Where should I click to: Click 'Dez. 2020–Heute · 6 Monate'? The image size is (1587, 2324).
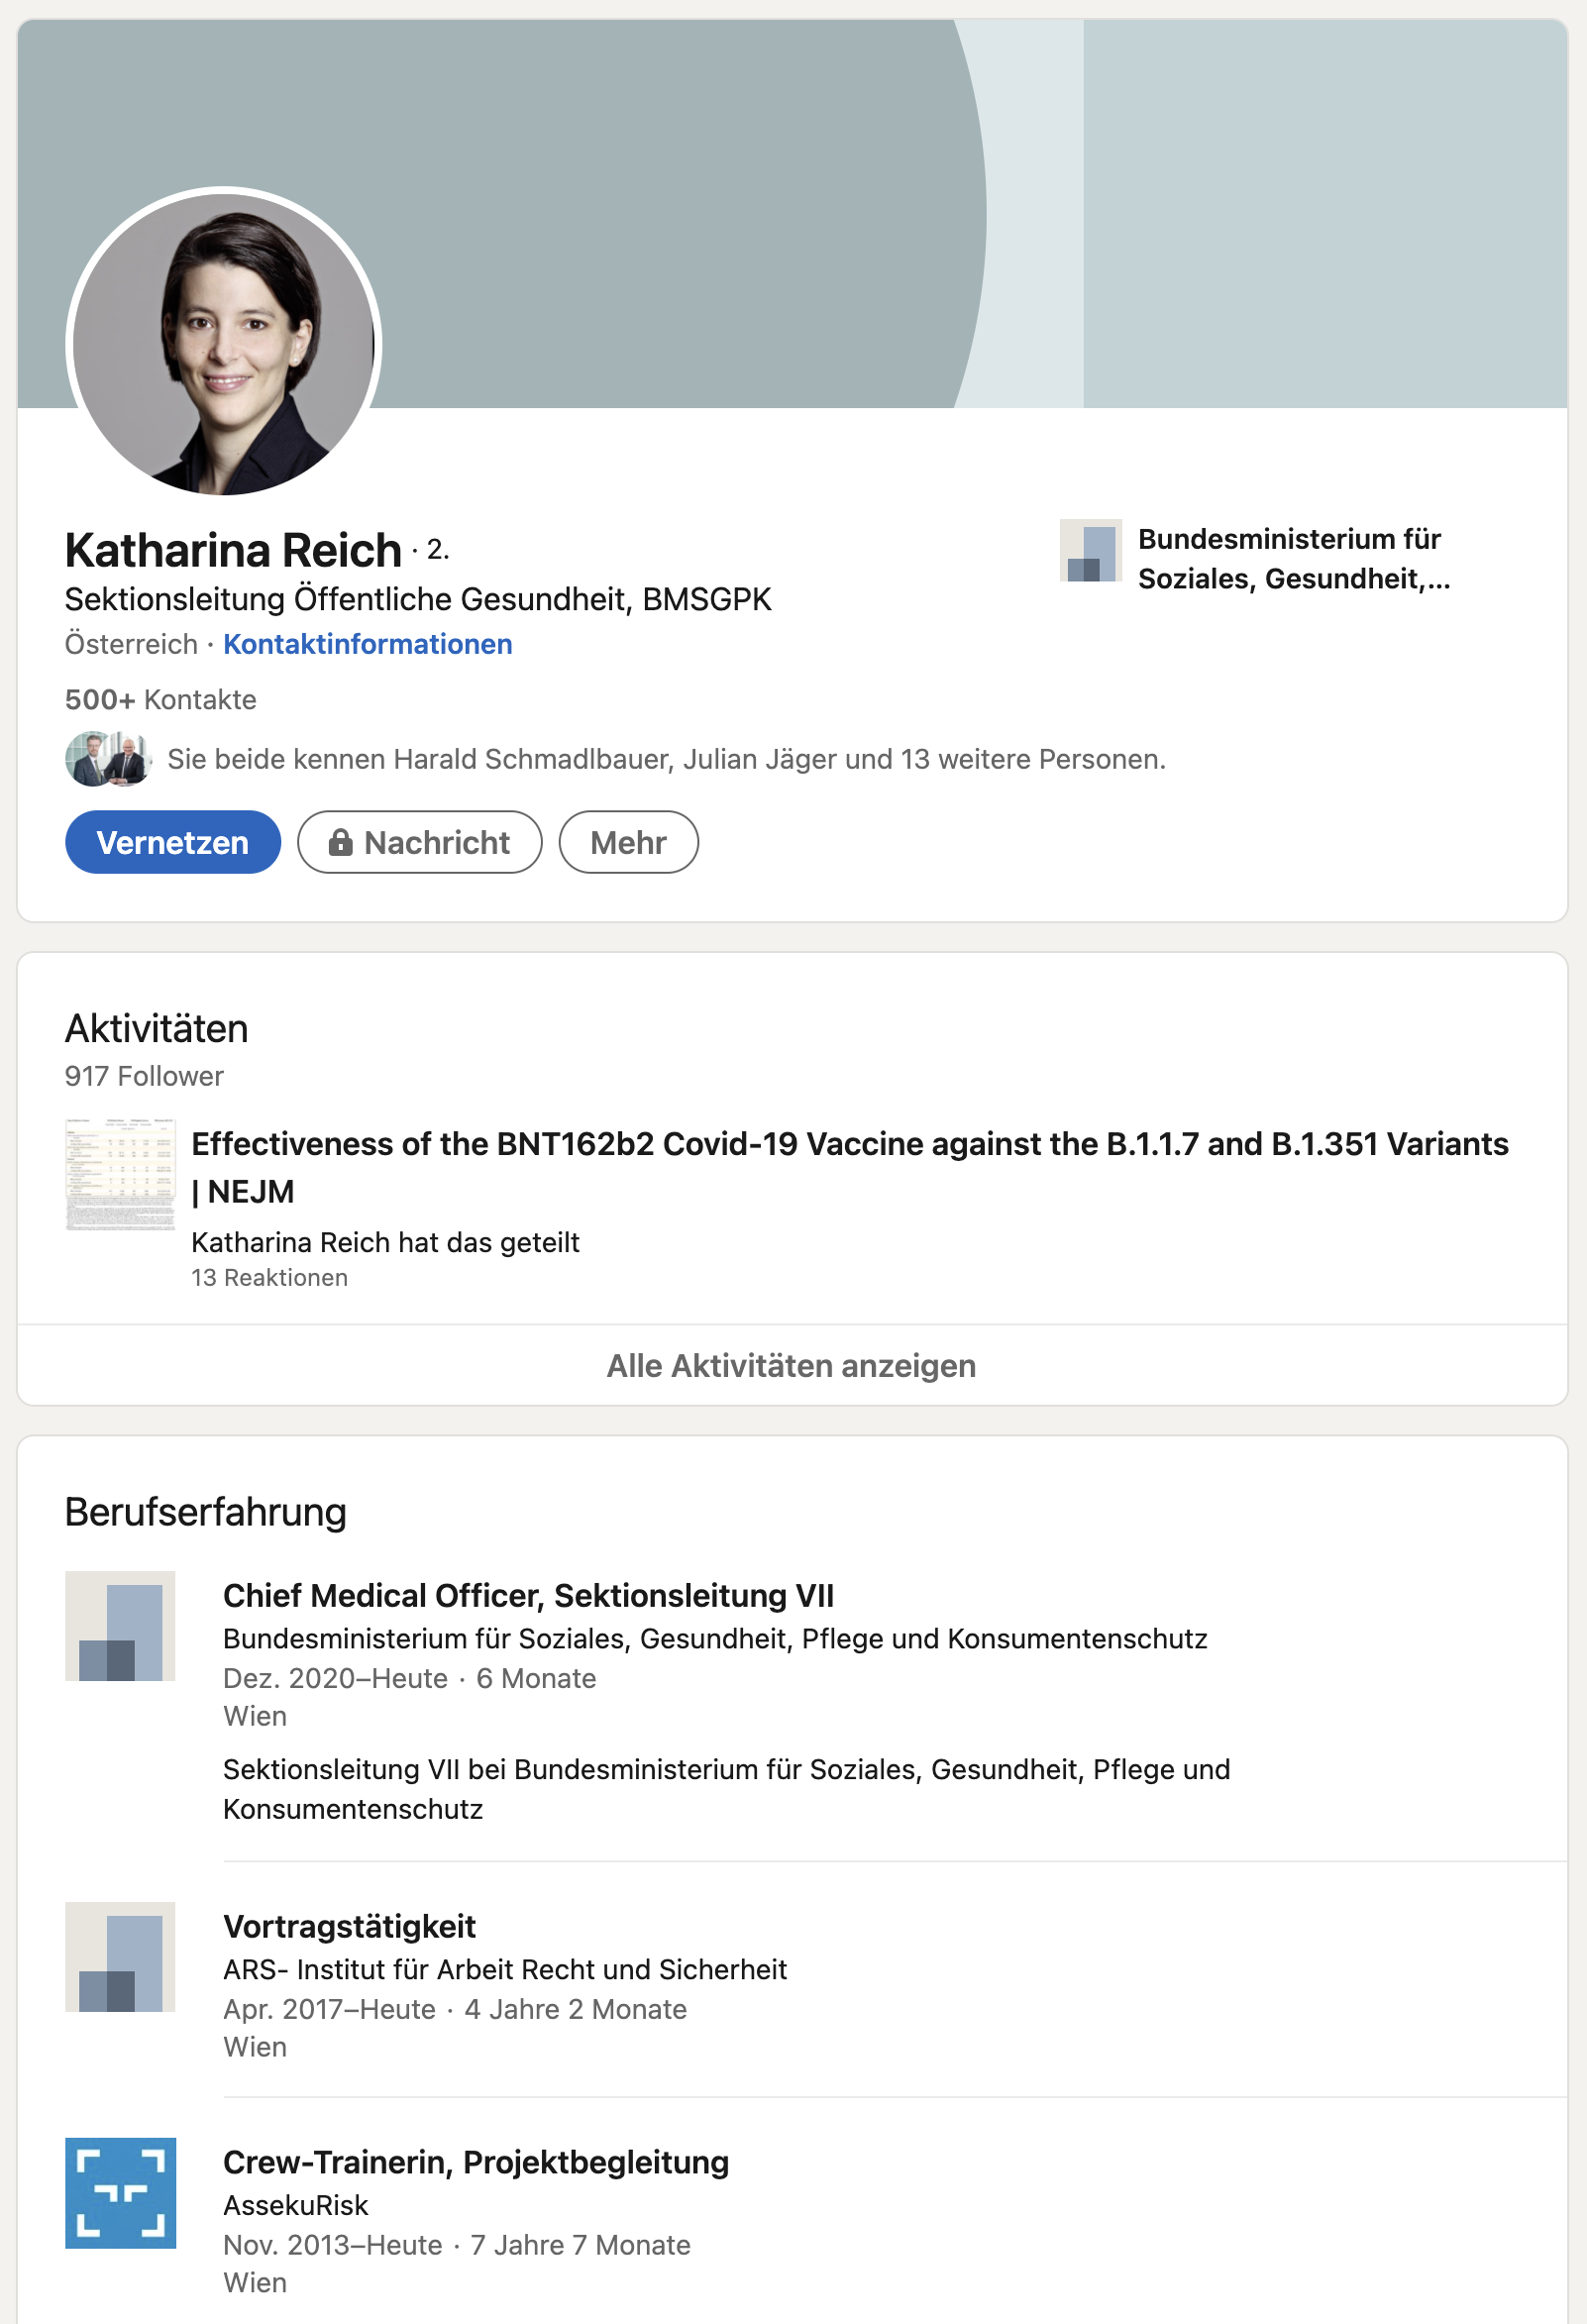tap(410, 1678)
